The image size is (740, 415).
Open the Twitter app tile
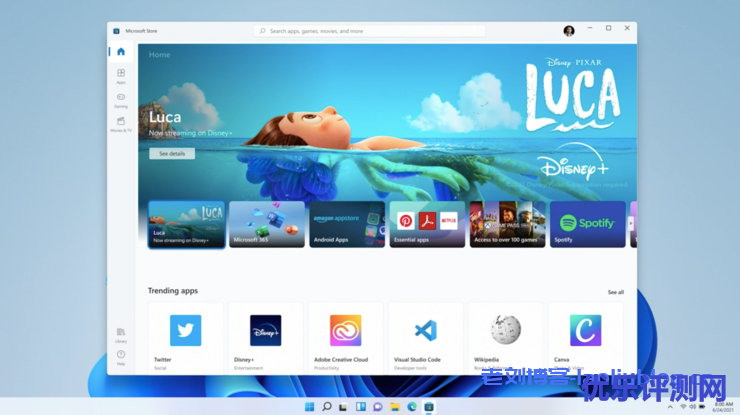coord(185,336)
